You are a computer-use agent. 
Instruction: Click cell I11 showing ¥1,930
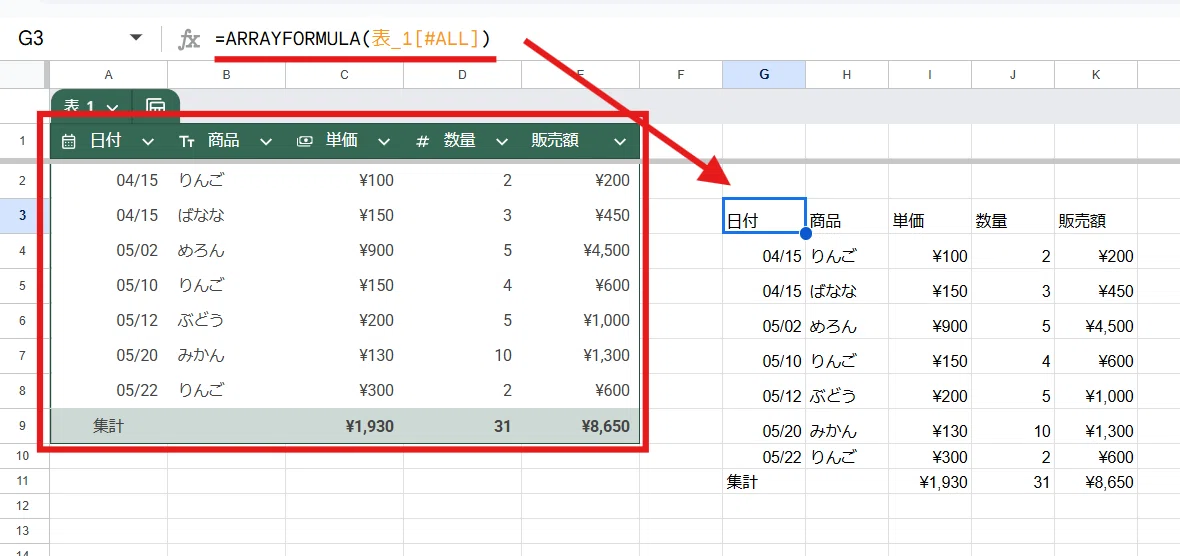[x=929, y=482]
